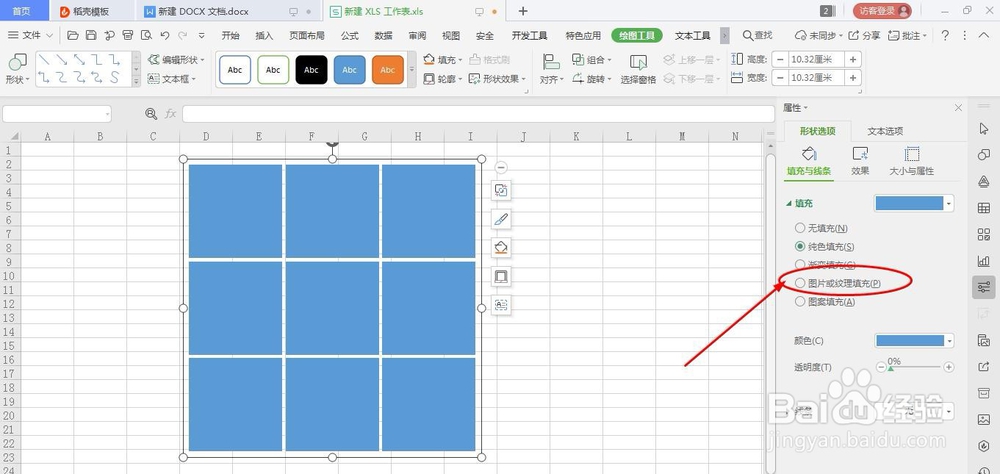This screenshot has width=1000, height=474.
Task: Switch to the 文本工具 ribbon tab
Action: click(x=693, y=36)
